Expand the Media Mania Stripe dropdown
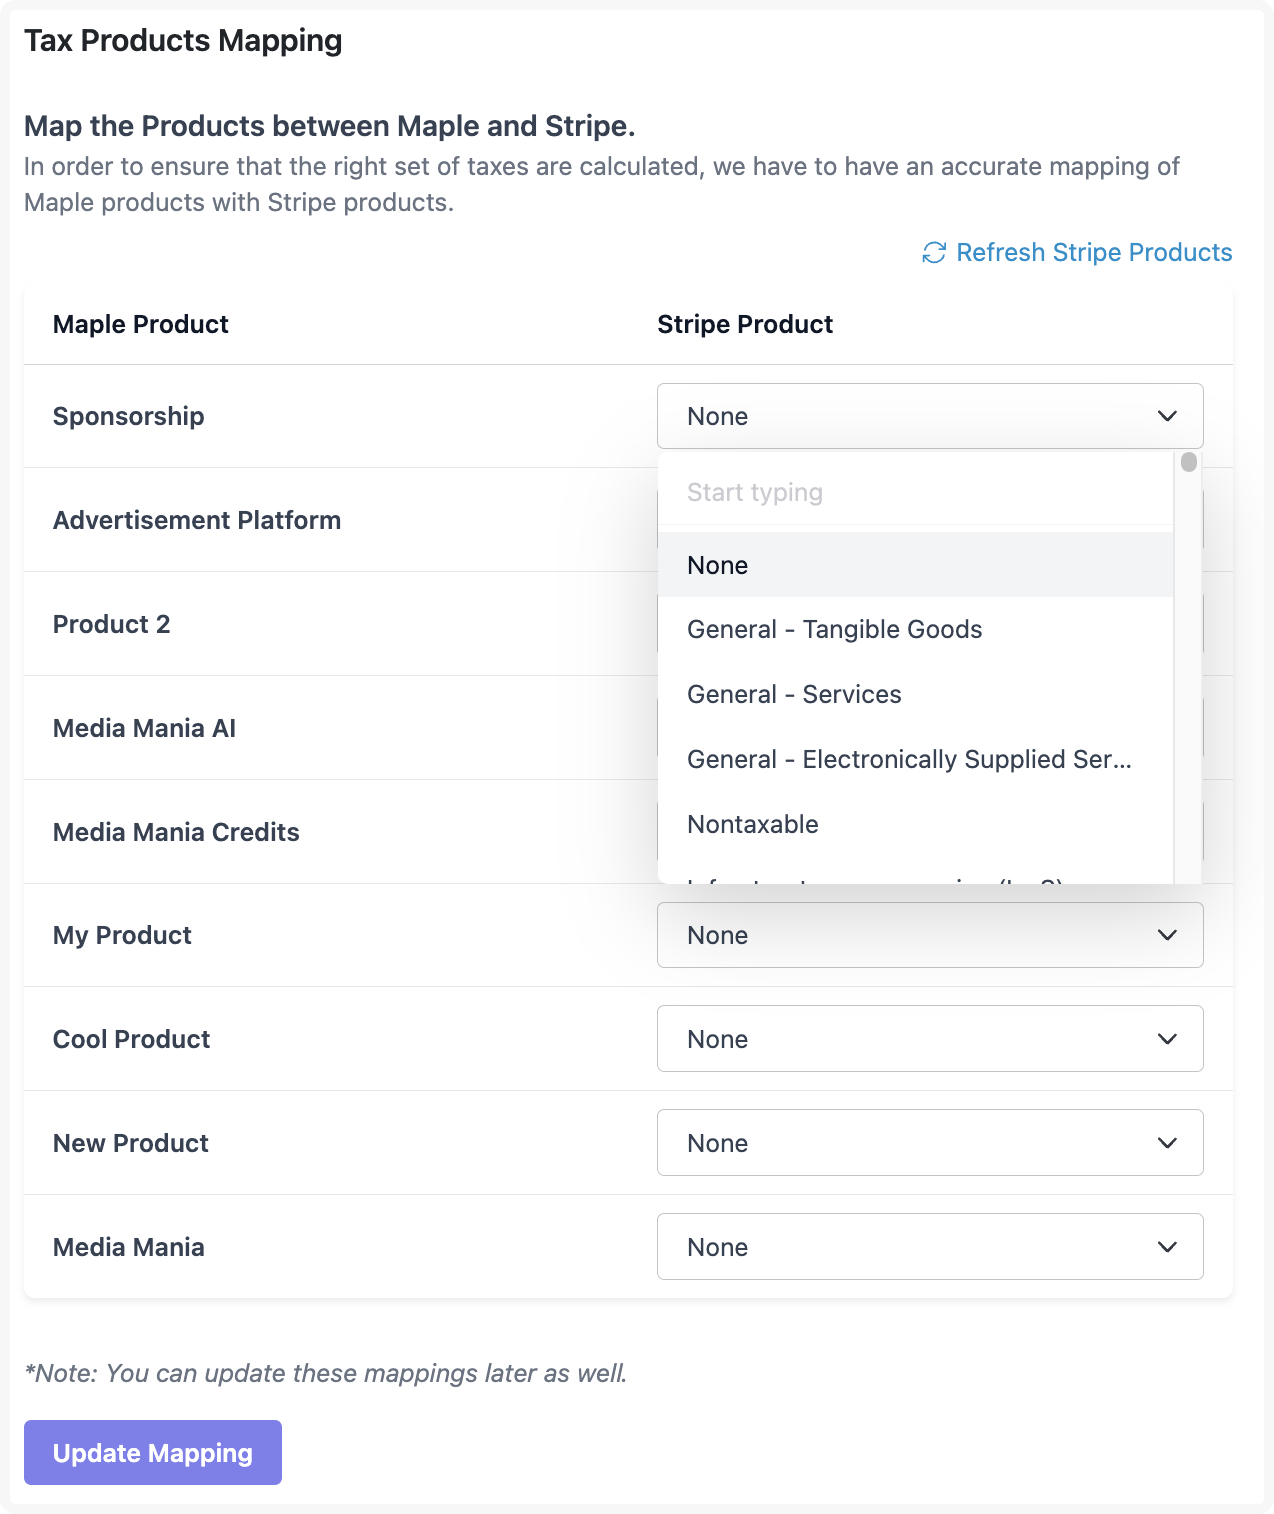 [928, 1247]
